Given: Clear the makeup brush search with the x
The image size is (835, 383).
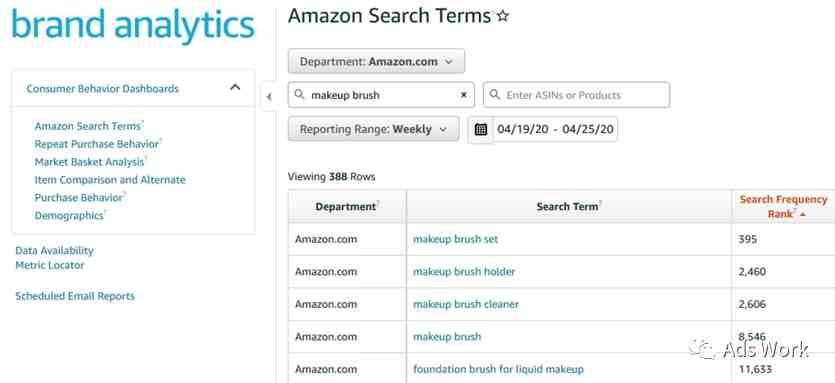Looking at the screenshot, I should coord(463,95).
